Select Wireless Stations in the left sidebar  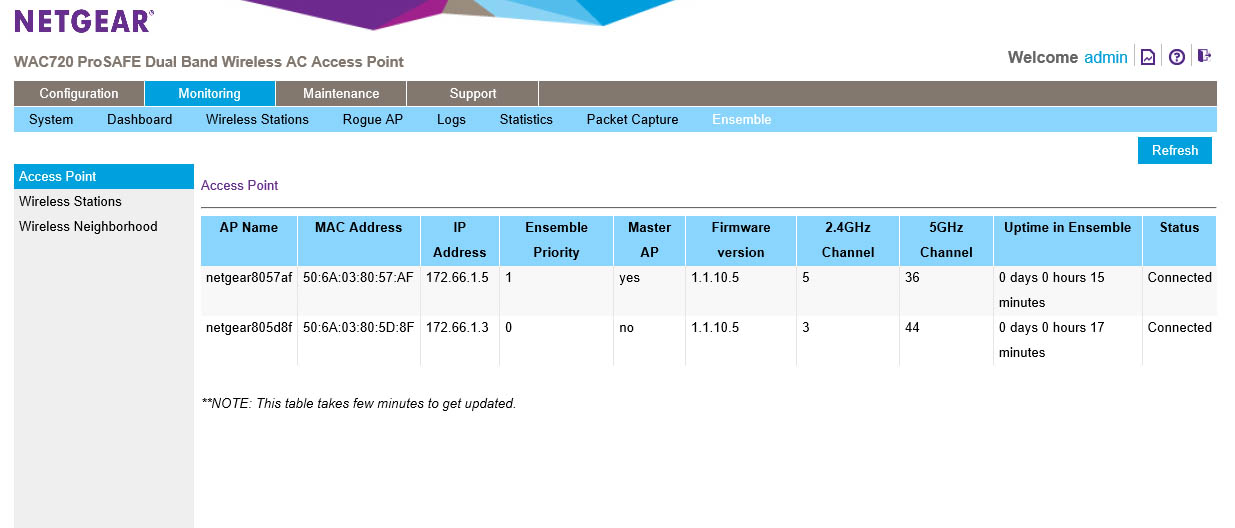pyautogui.click(x=104, y=201)
